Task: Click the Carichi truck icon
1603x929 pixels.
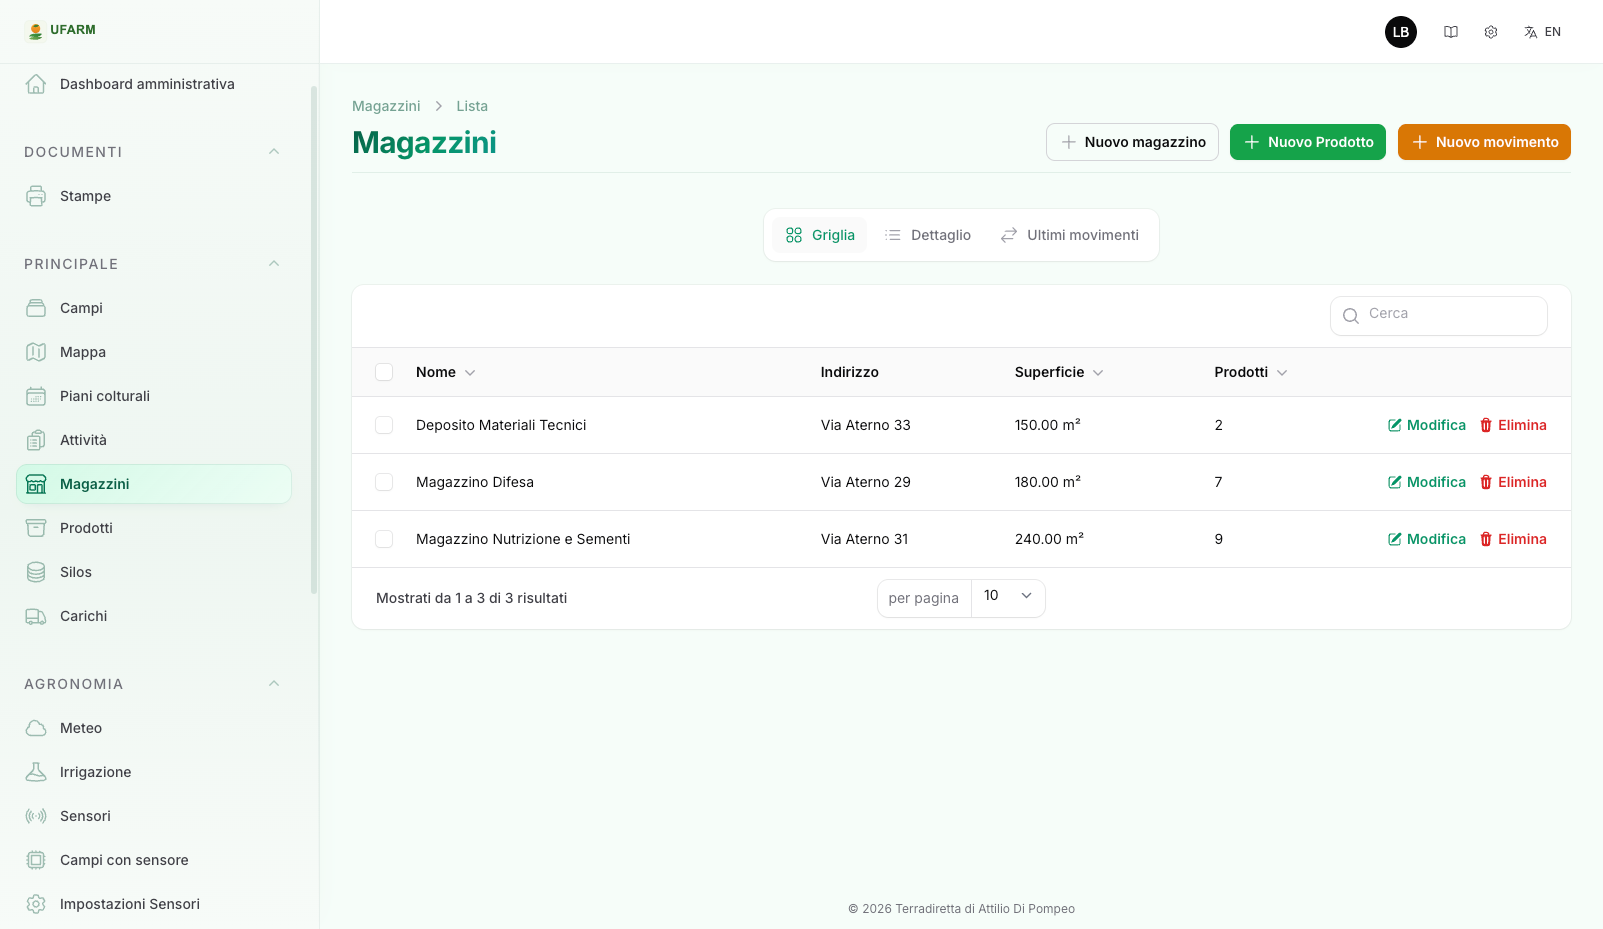Action: coord(36,616)
